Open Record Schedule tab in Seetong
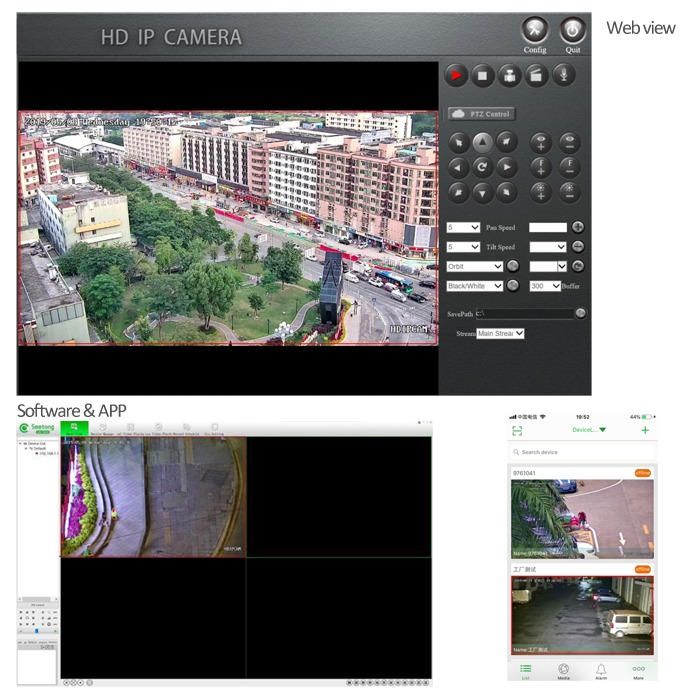The width and height of the screenshot is (700, 700). pyautogui.click(x=187, y=429)
